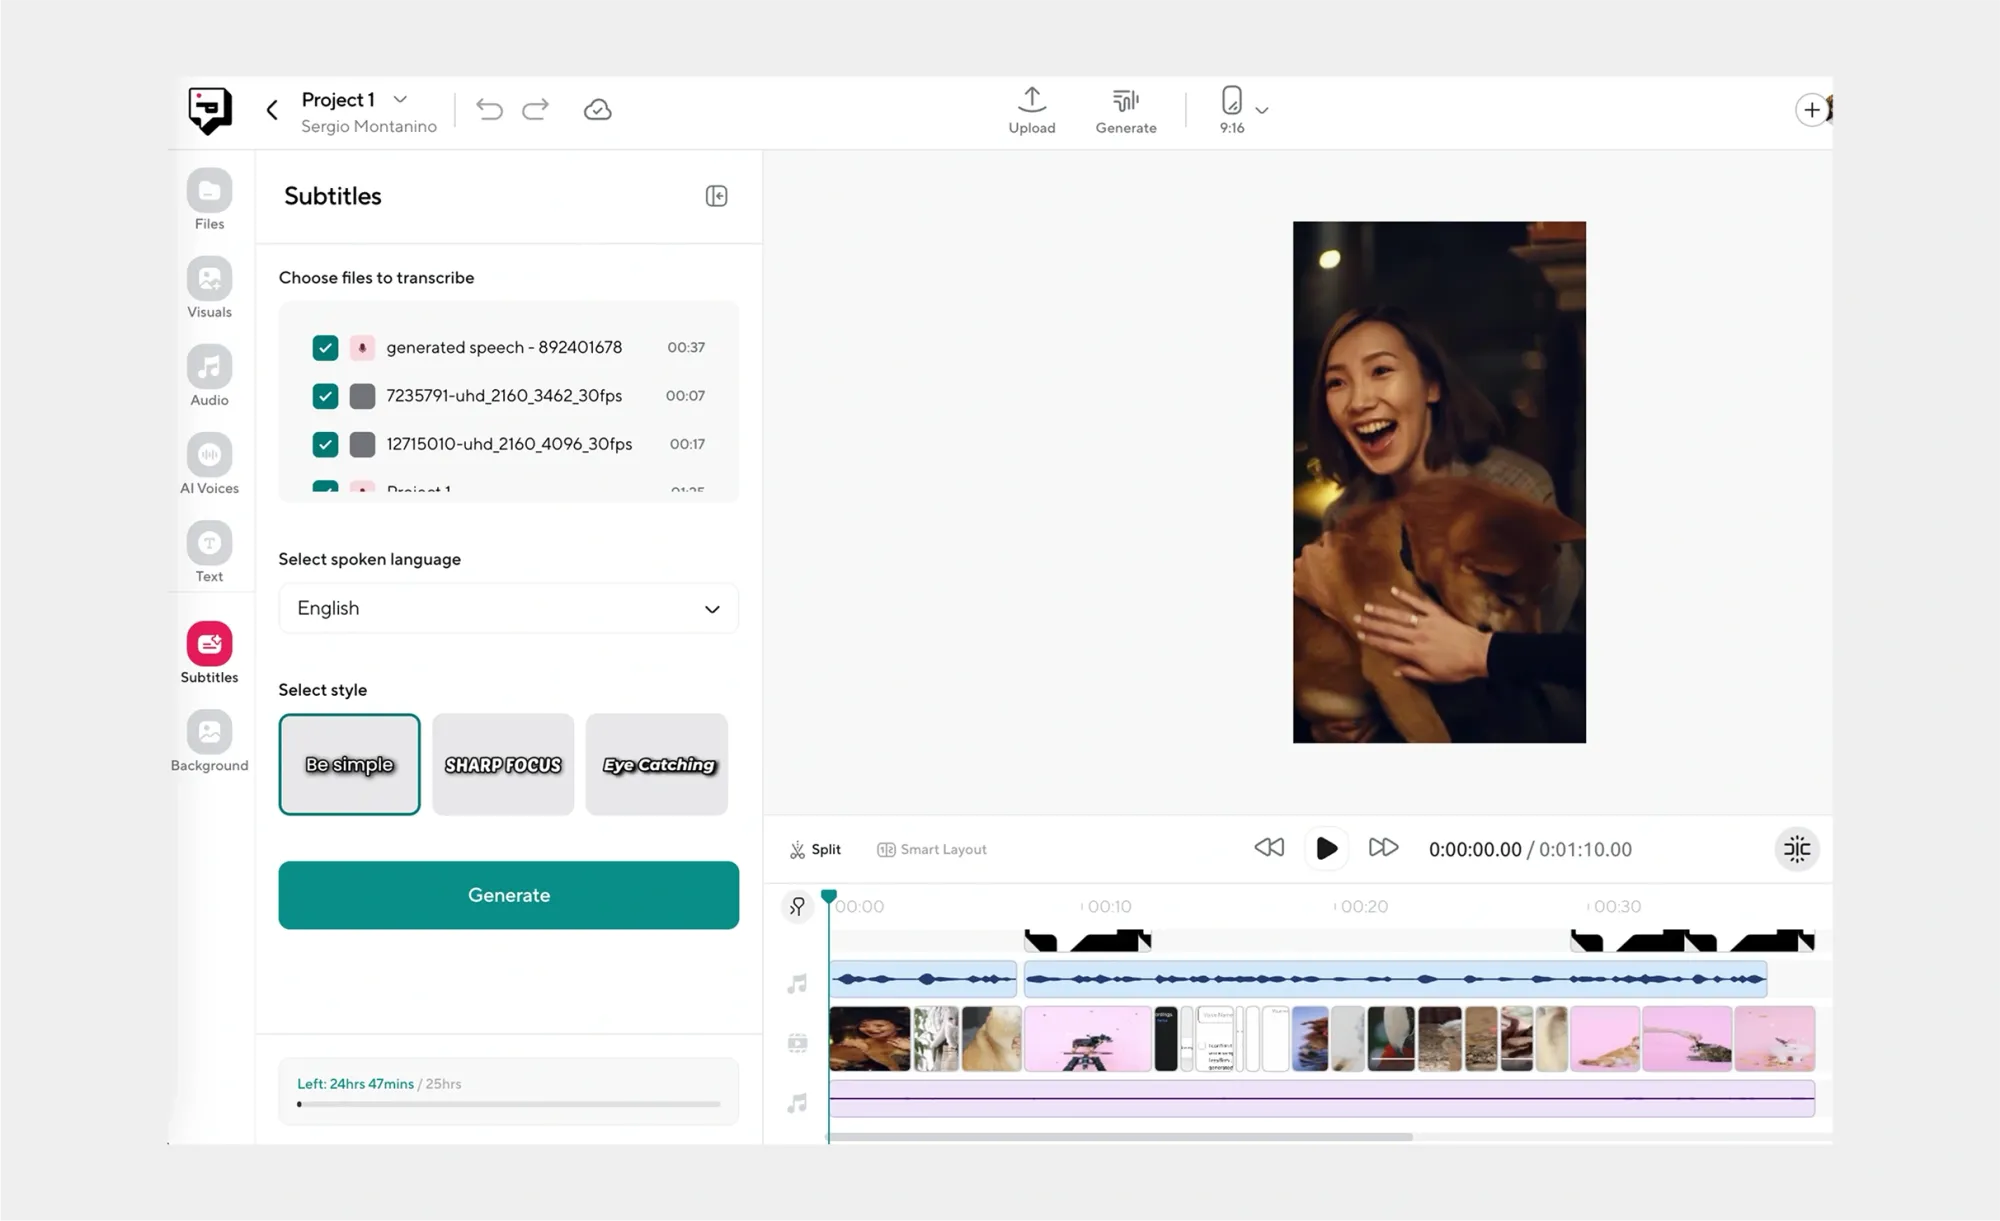The height and width of the screenshot is (1221, 2000).
Task: Click the transcription hours usage bar
Action: coord(508,1104)
